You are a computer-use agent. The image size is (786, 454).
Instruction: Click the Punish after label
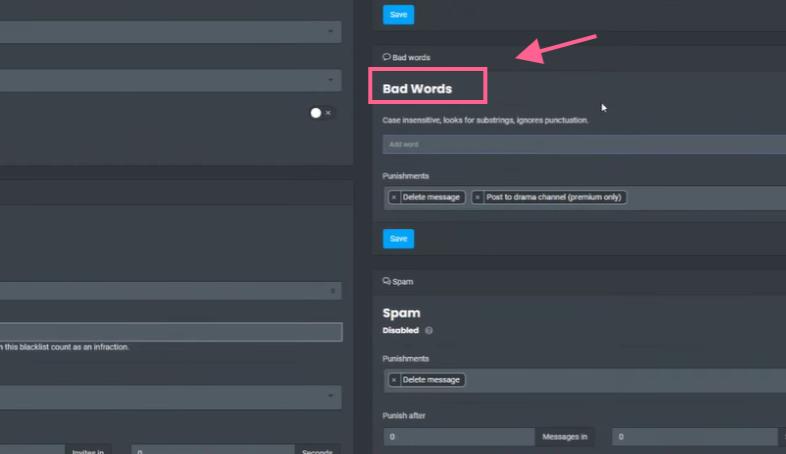[x=404, y=415]
